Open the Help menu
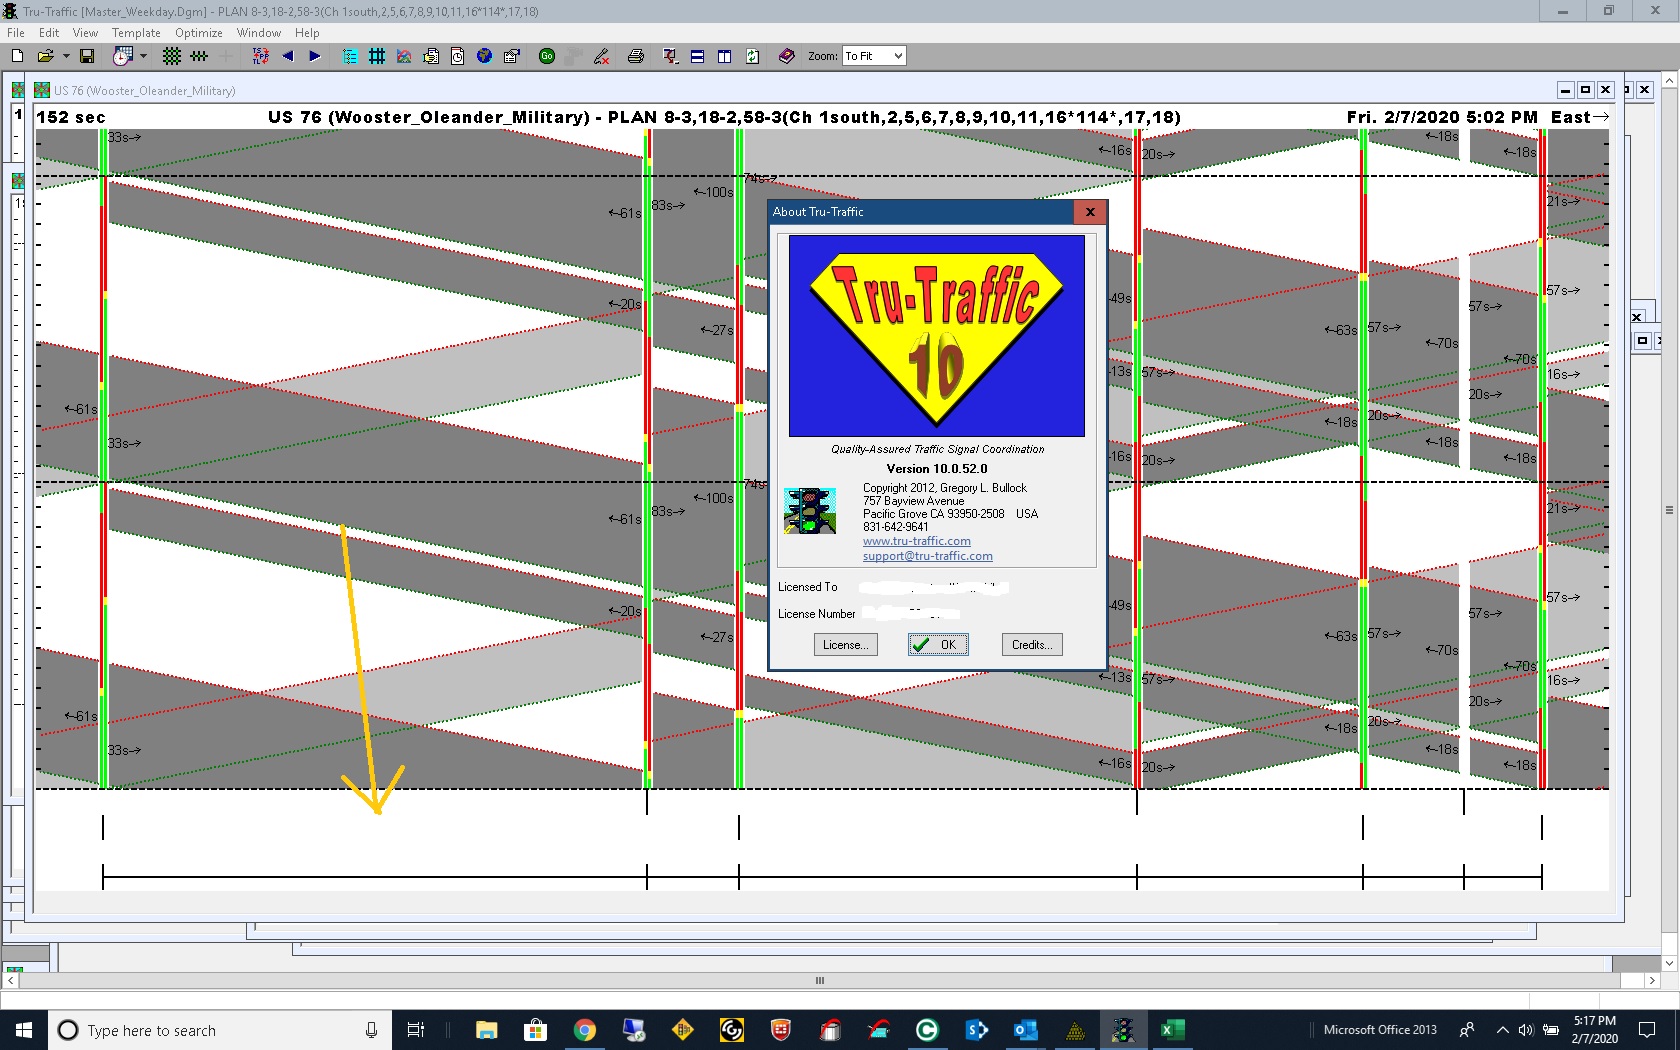The height and width of the screenshot is (1050, 1680). click(307, 33)
